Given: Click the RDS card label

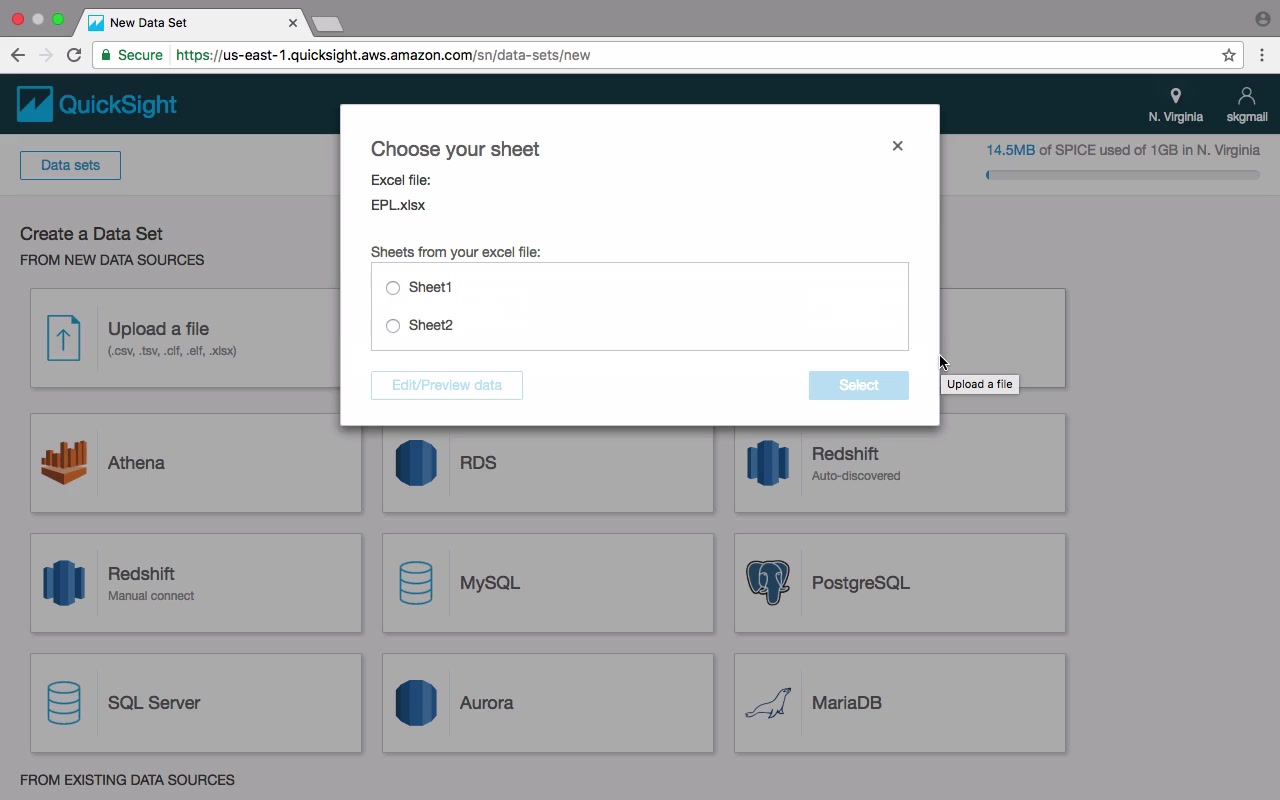Looking at the screenshot, I should [x=478, y=463].
